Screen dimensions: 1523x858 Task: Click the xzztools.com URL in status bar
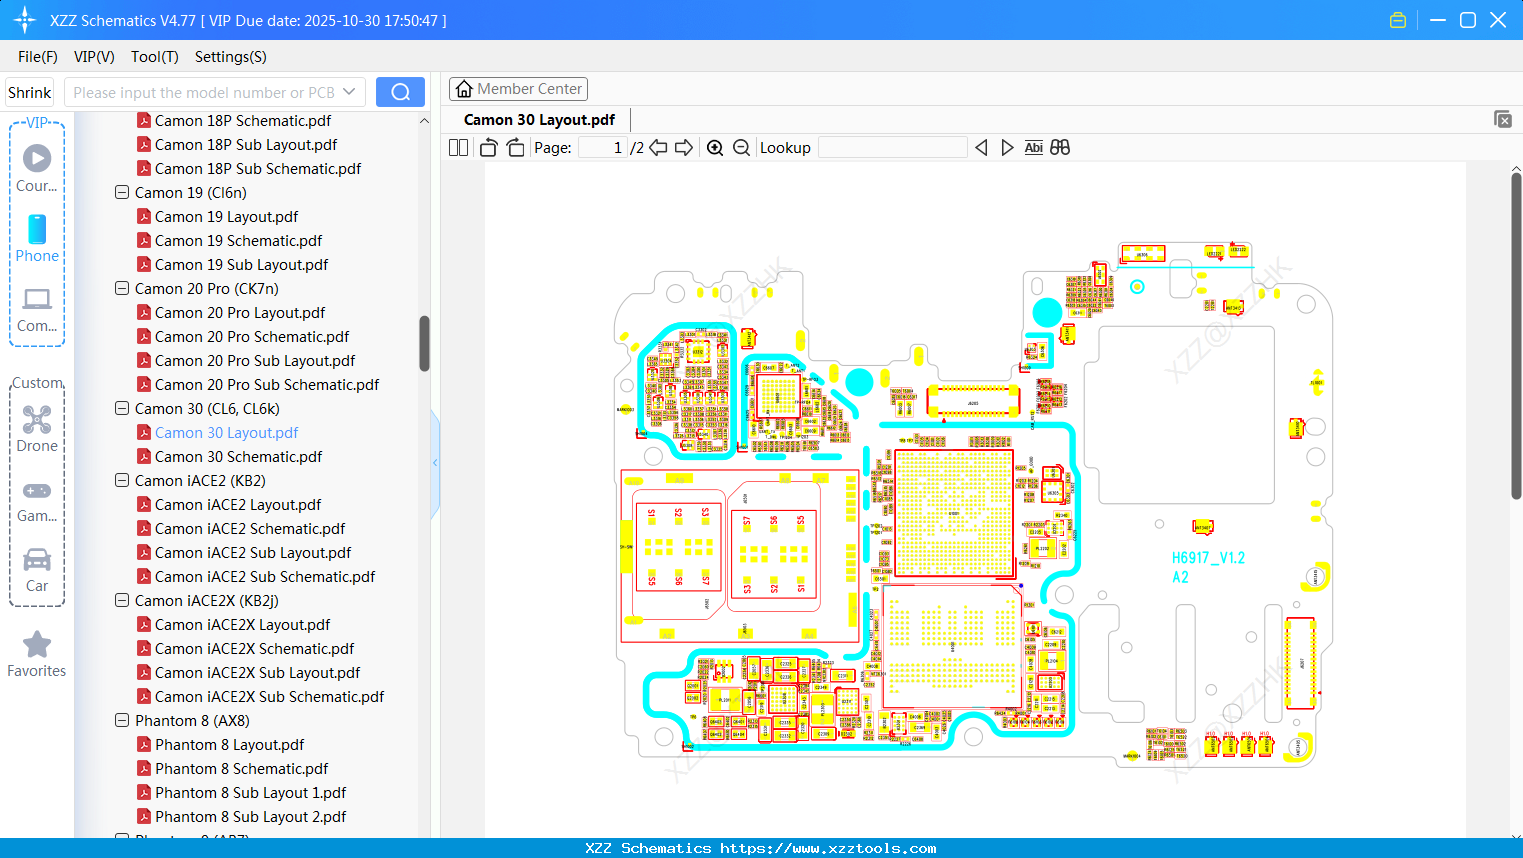click(x=828, y=848)
